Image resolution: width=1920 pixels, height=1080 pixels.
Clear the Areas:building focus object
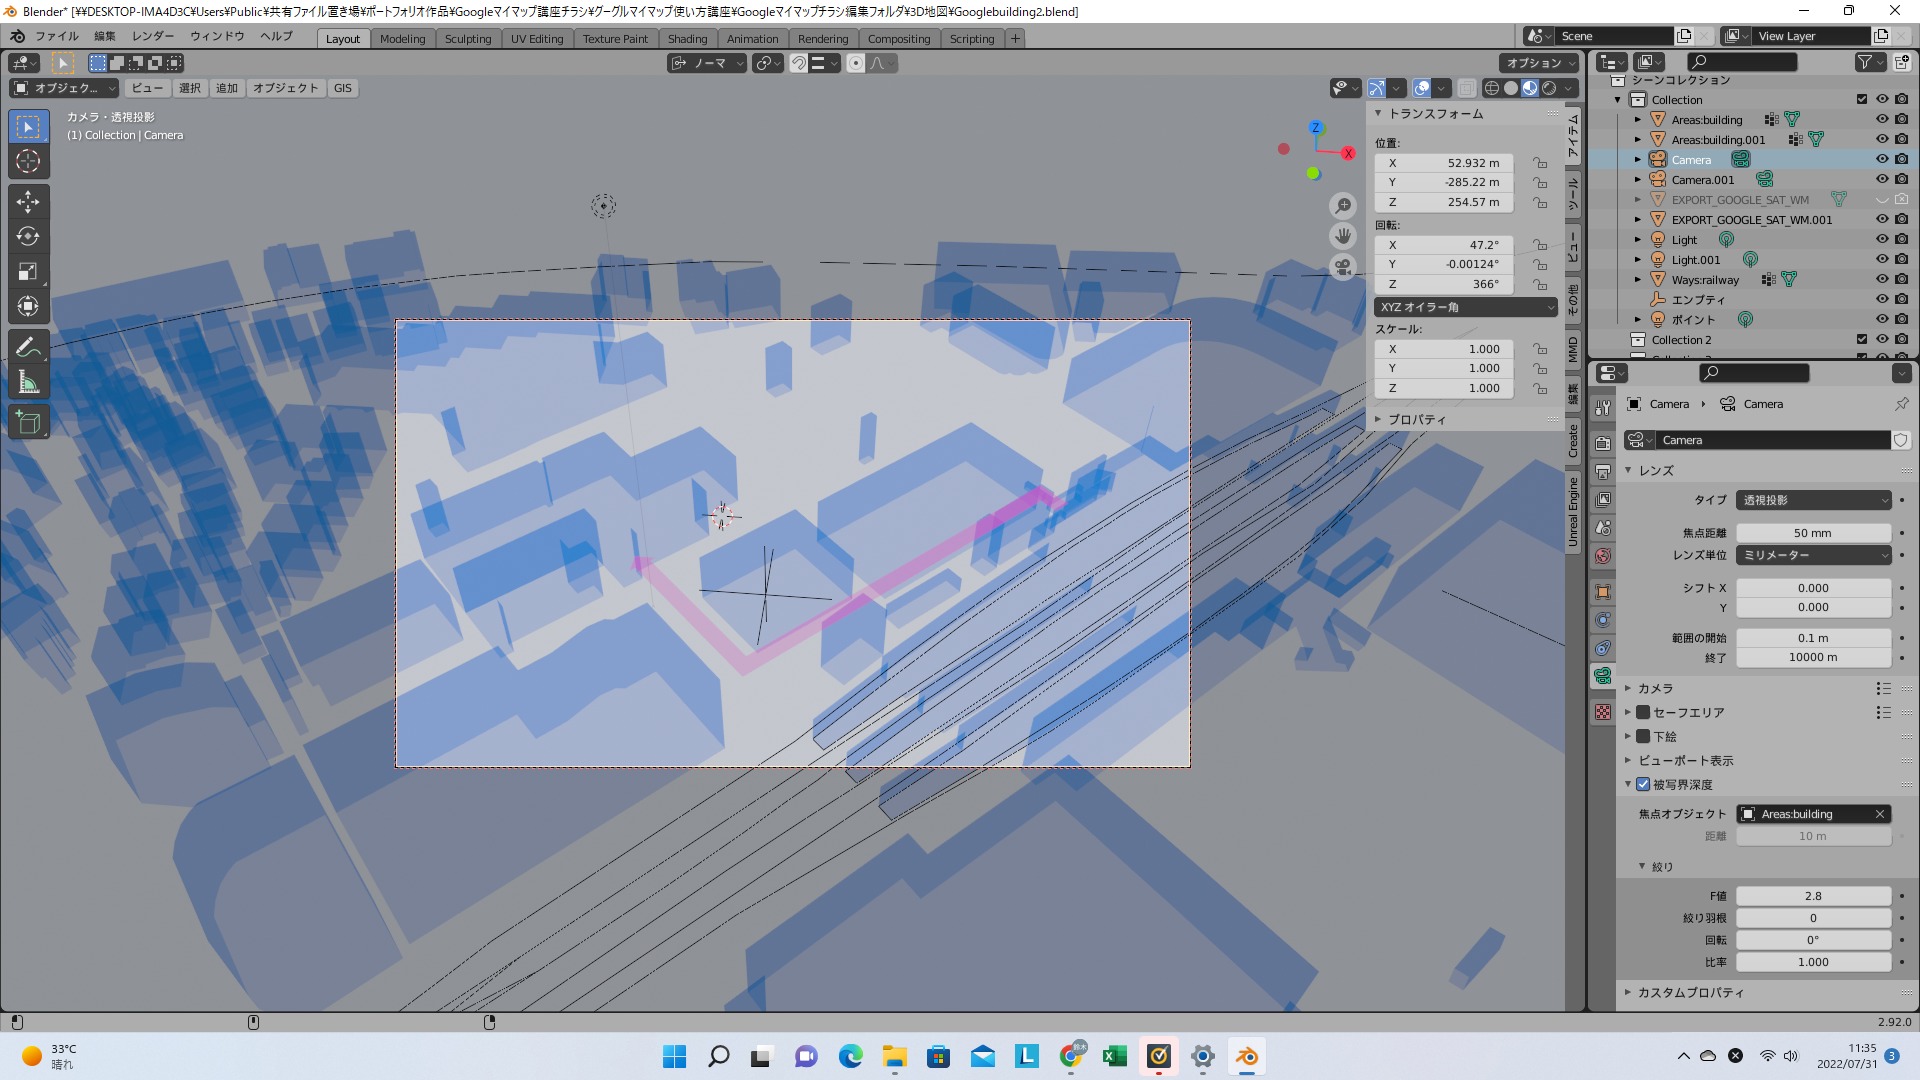pyautogui.click(x=1880, y=814)
